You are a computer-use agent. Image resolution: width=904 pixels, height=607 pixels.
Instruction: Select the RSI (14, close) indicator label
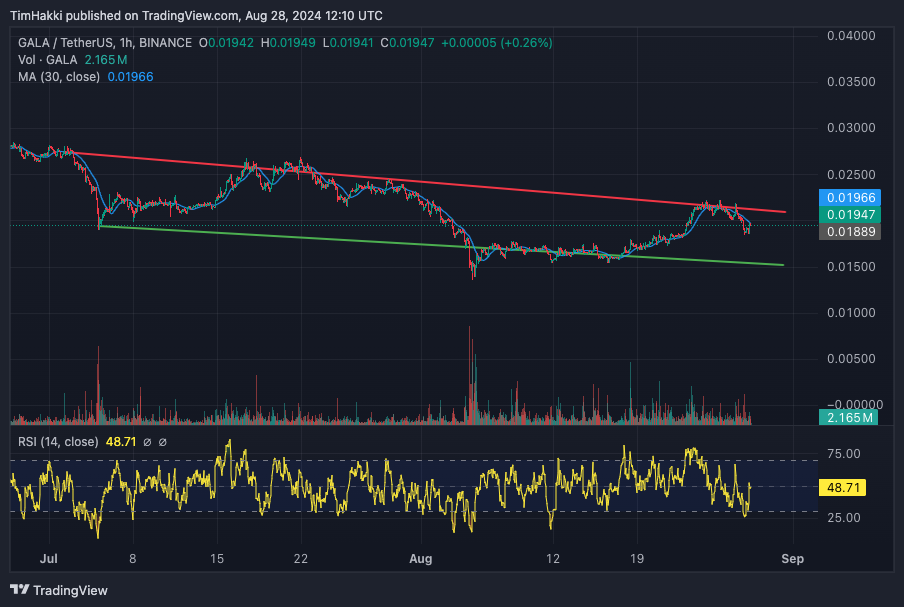[x=58, y=441]
